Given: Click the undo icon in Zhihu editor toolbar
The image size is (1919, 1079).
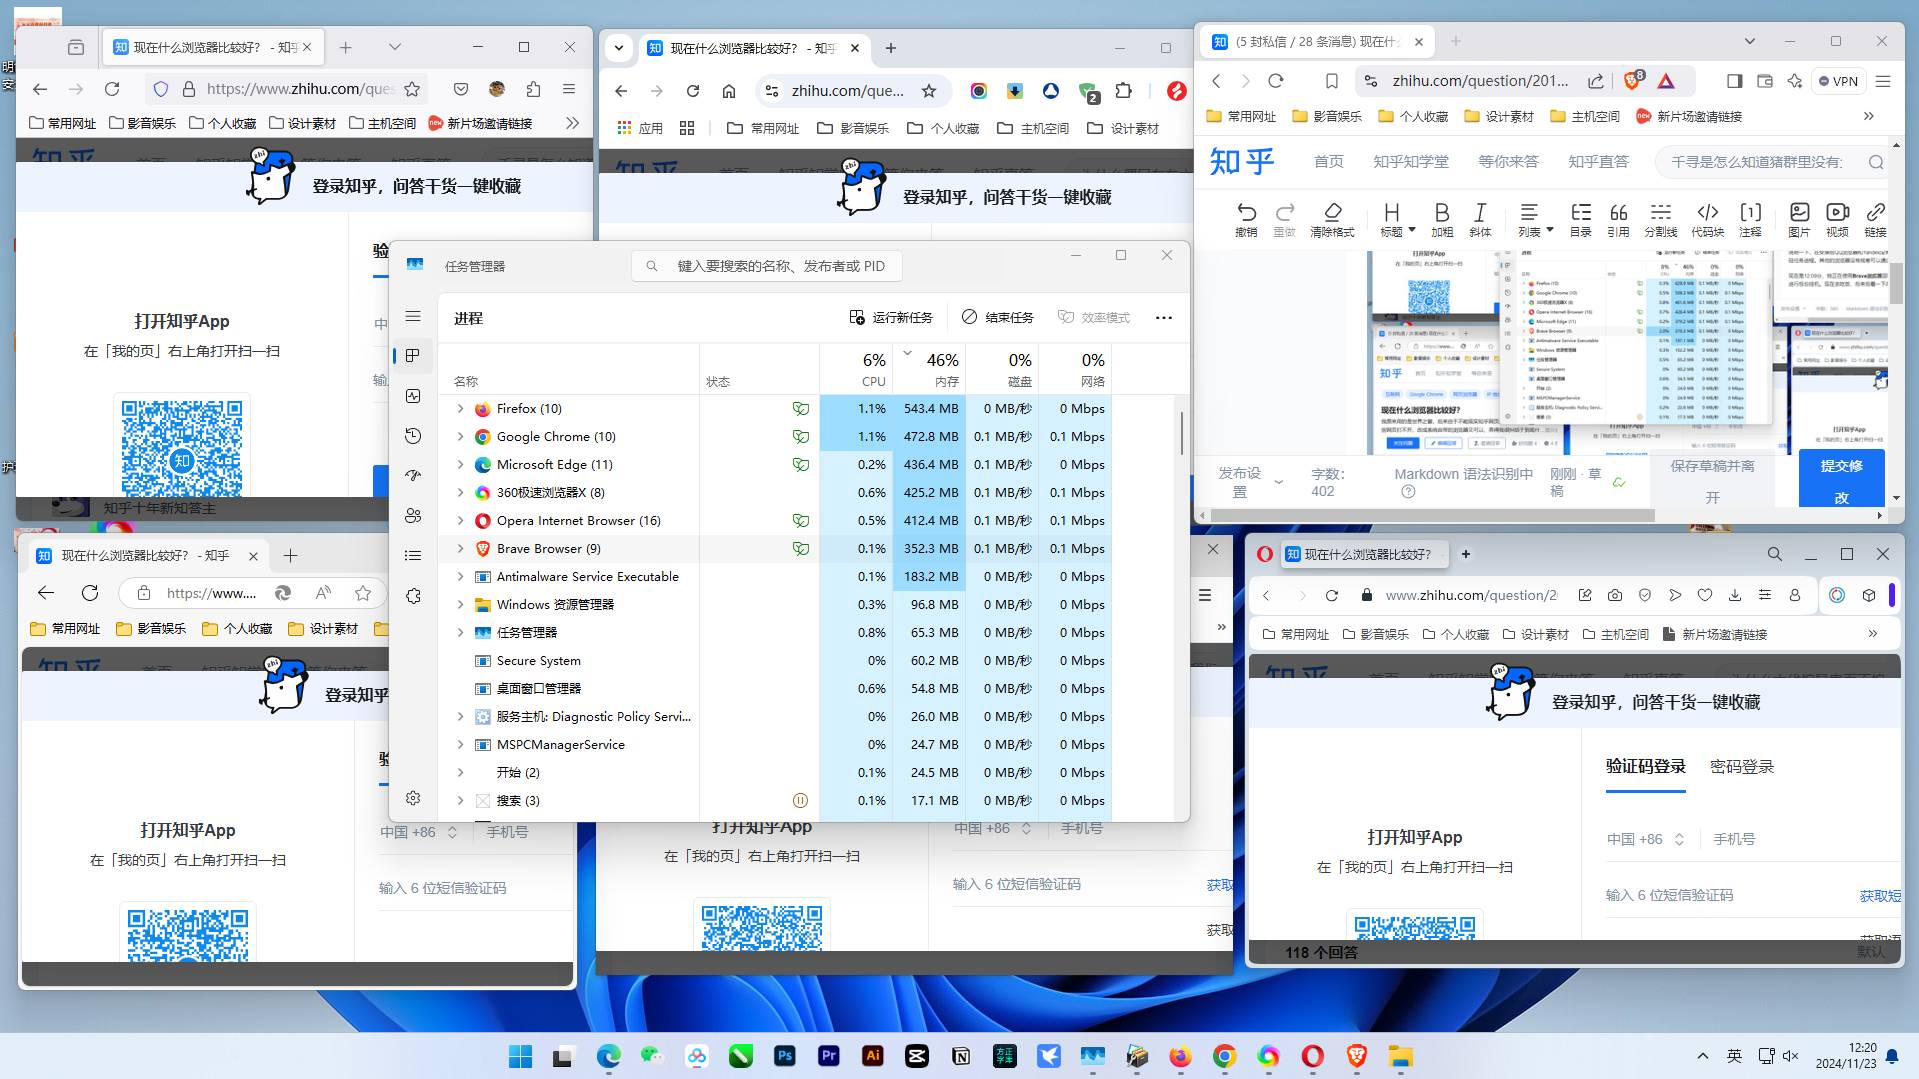Looking at the screenshot, I should [x=1246, y=219].
